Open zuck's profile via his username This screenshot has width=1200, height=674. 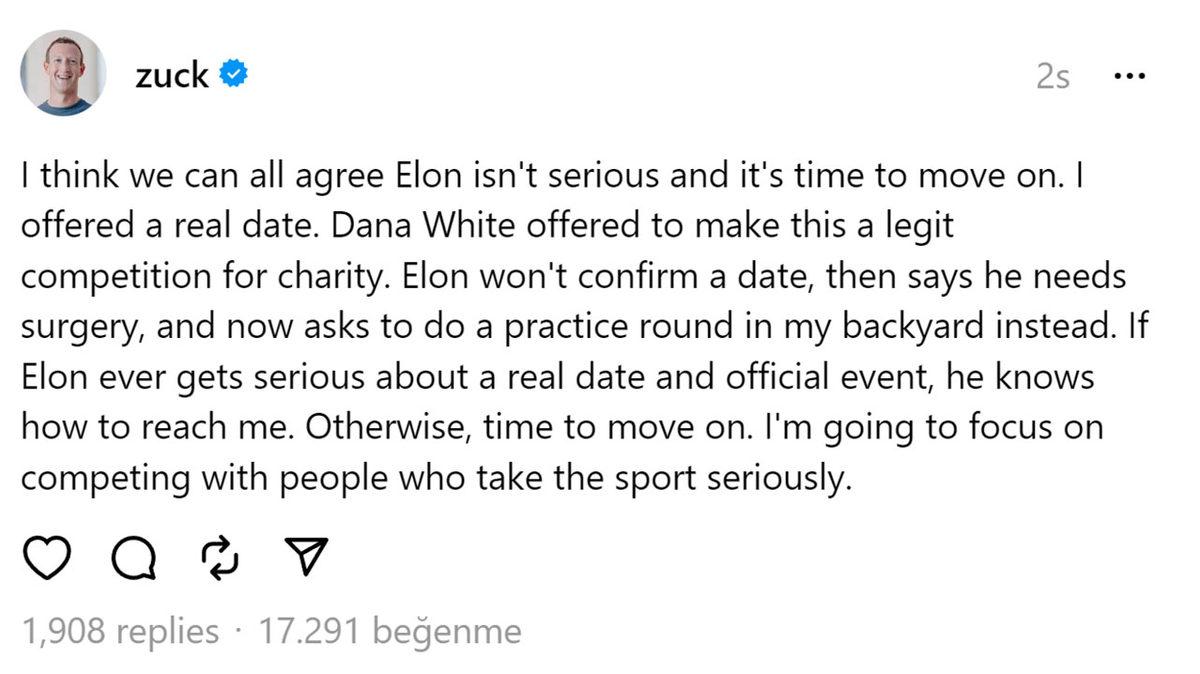[x=175, y=73]
